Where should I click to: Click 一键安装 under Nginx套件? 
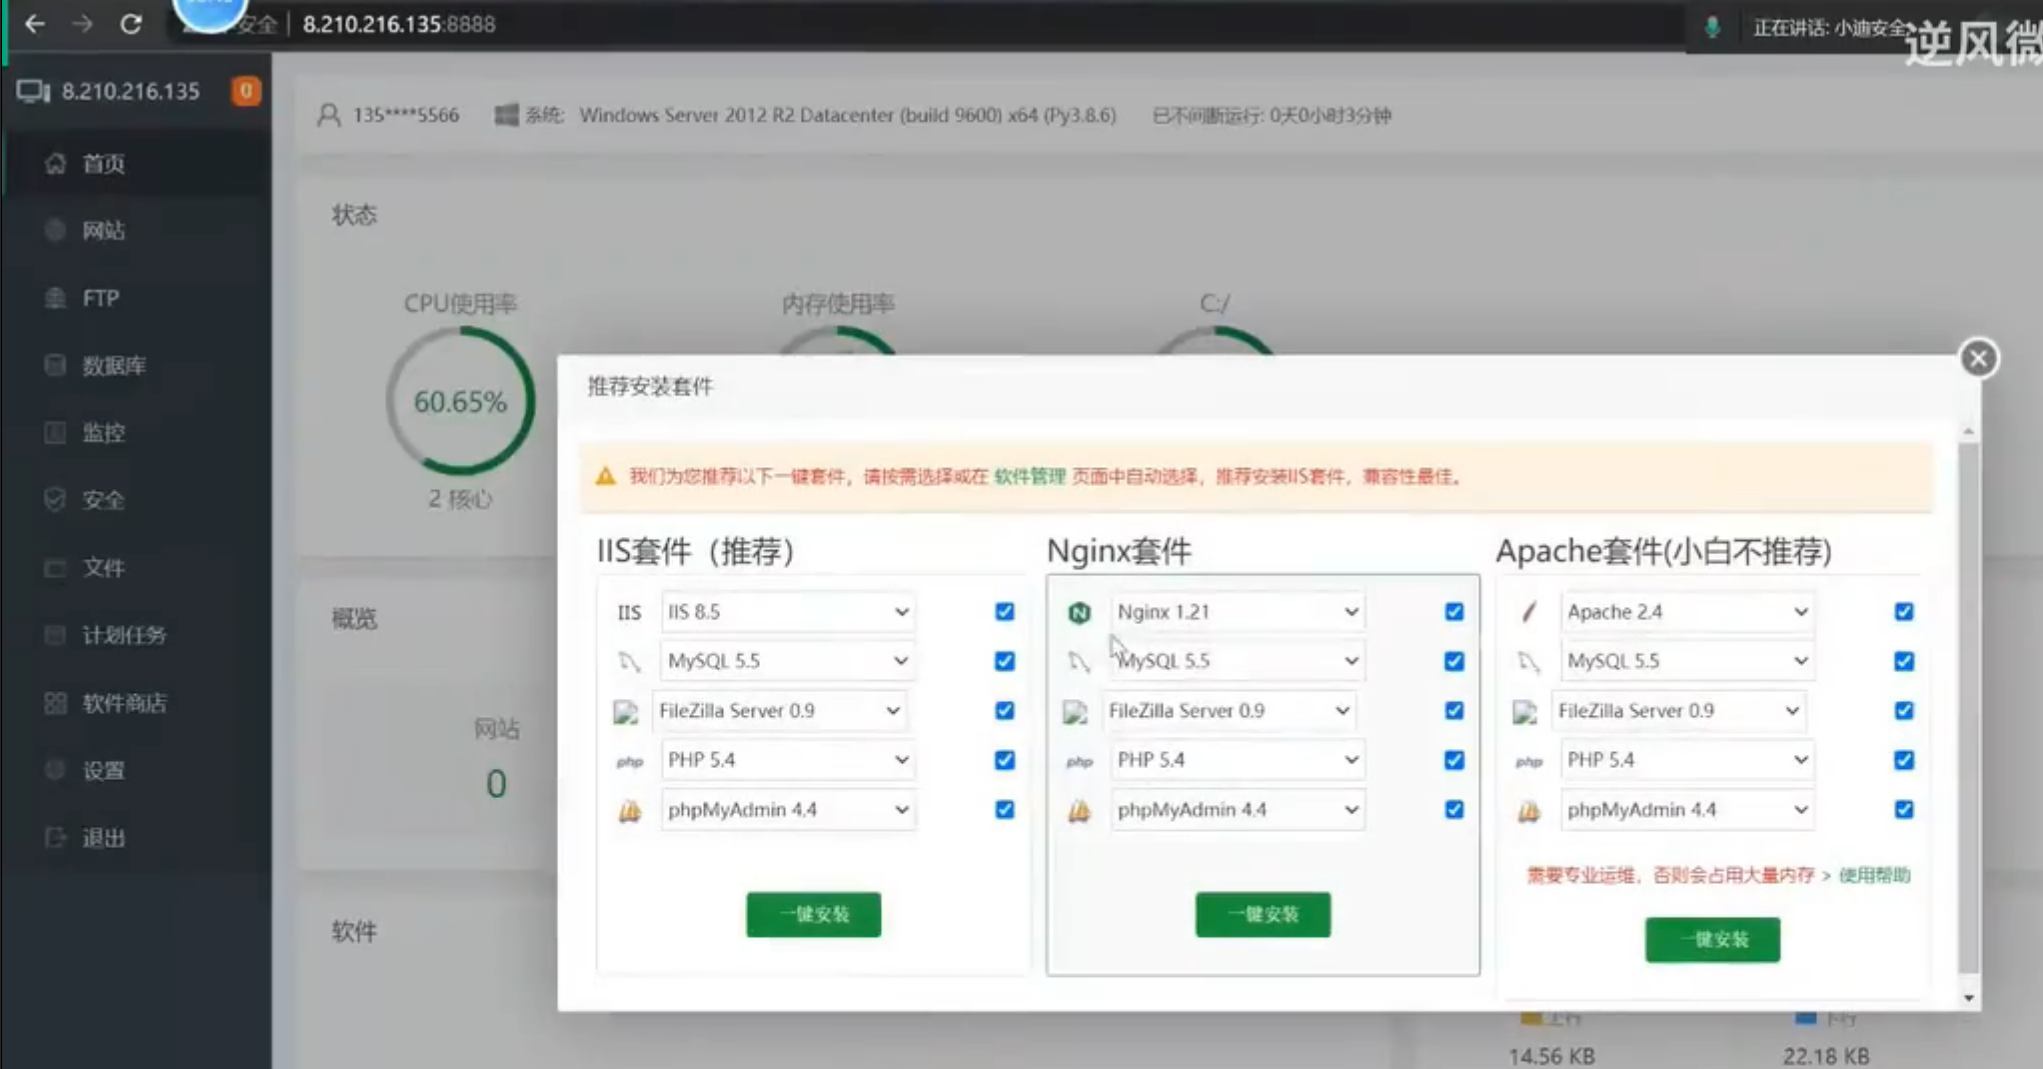coord(1263,914)
